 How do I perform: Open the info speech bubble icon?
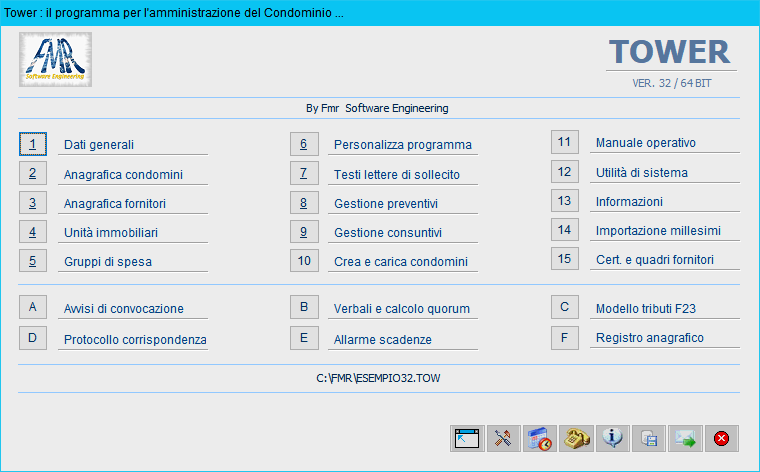coord(613,439)
